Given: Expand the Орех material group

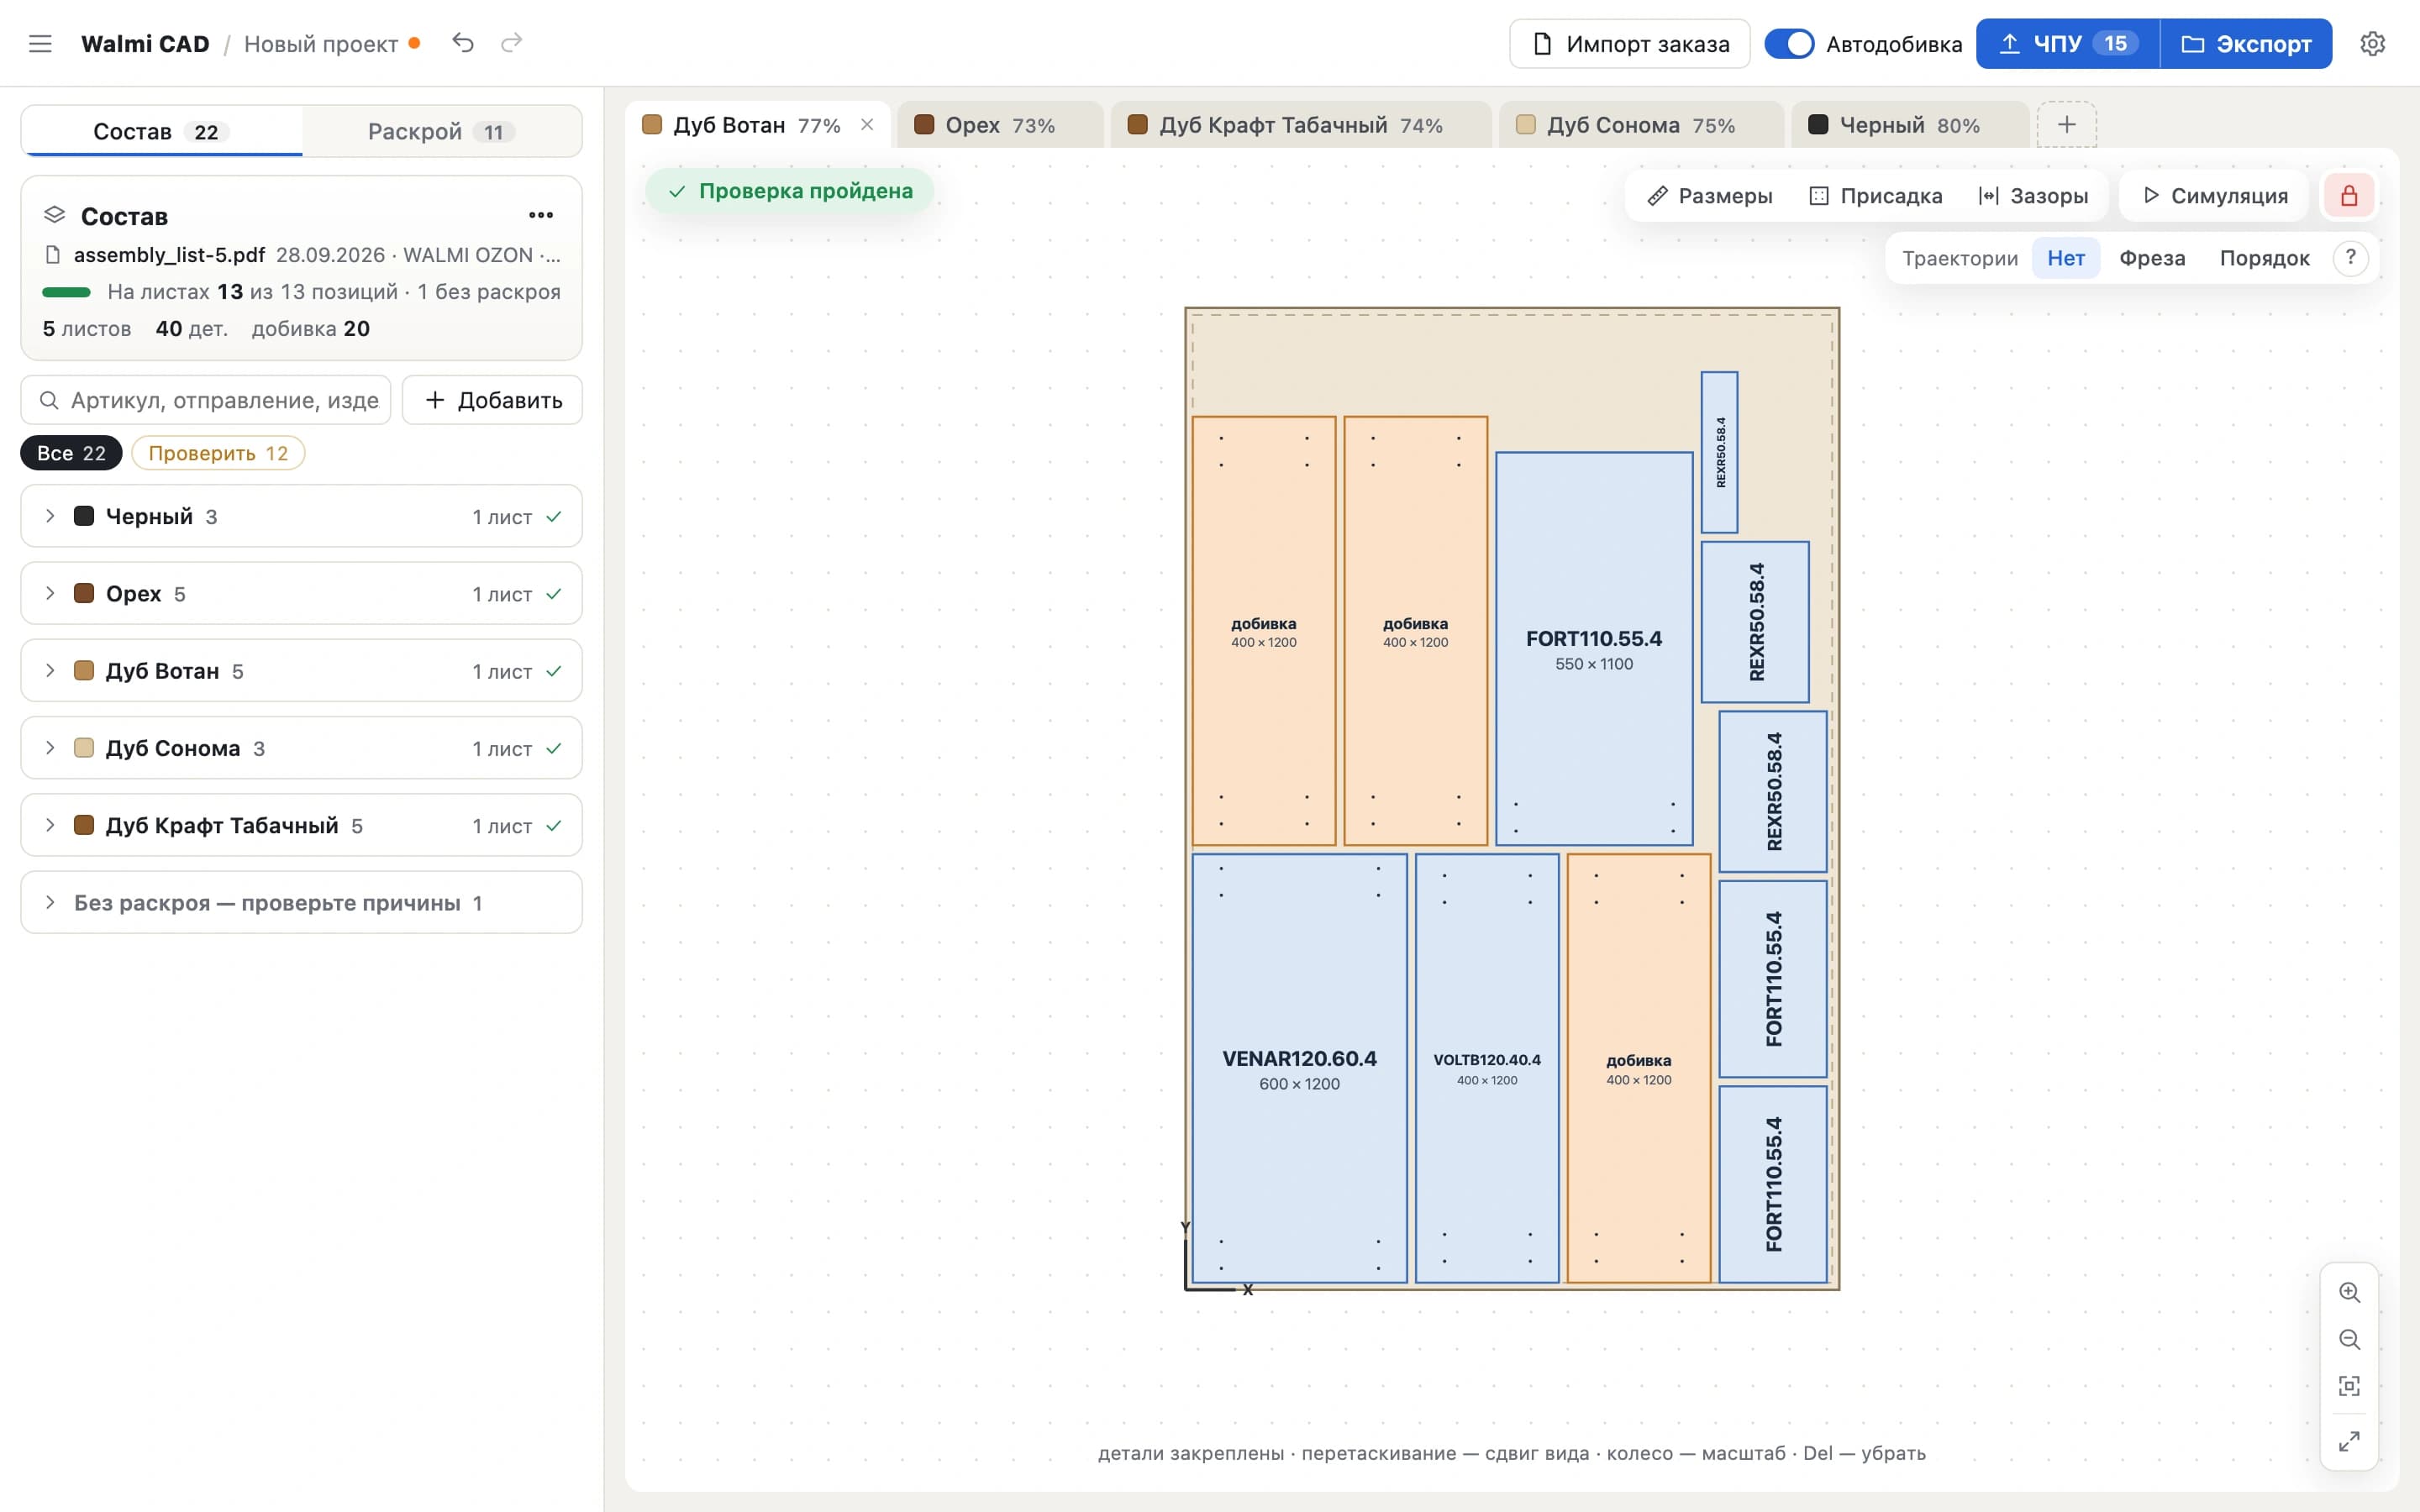Looking at the screenshot, I should point(301,593).
